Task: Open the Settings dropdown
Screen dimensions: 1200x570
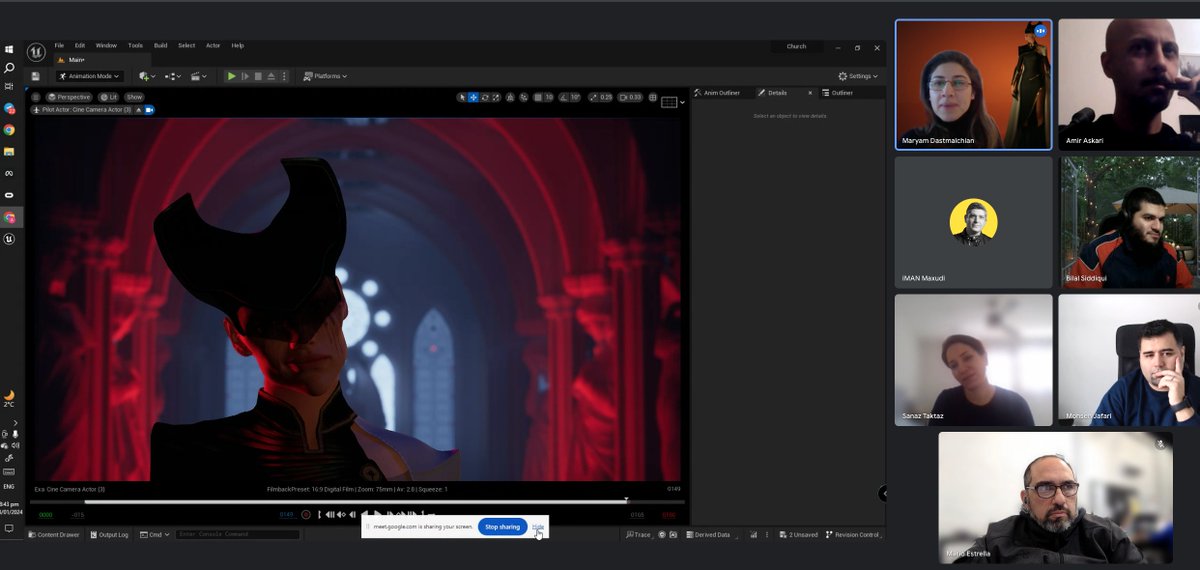Action: coord(858,76)
